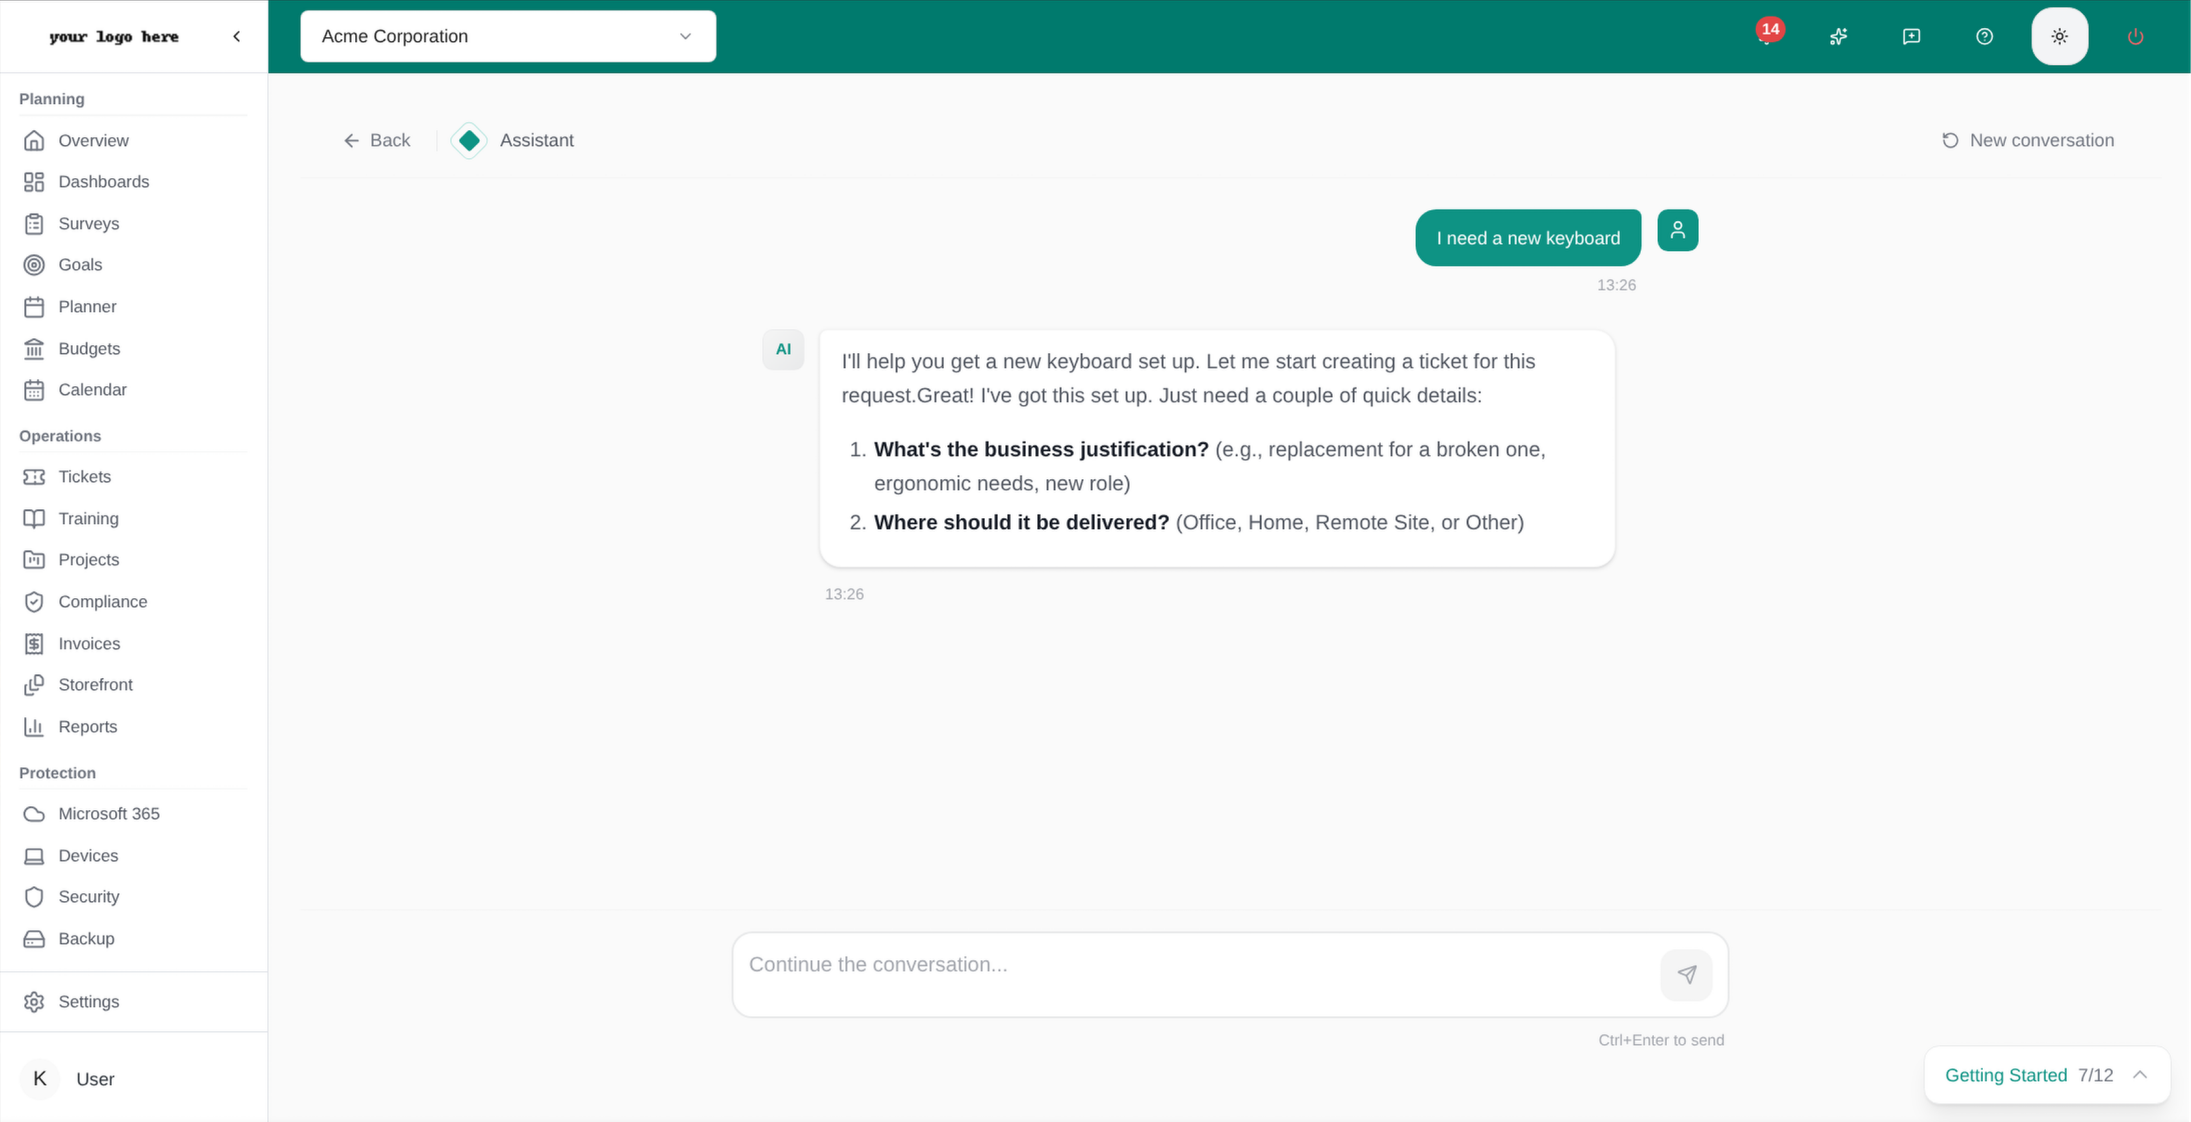The width and height of the screenshot is (2191, 1122).
Task: Open the AI sparkles icon in header
Action: click(x=1838, y=37)
